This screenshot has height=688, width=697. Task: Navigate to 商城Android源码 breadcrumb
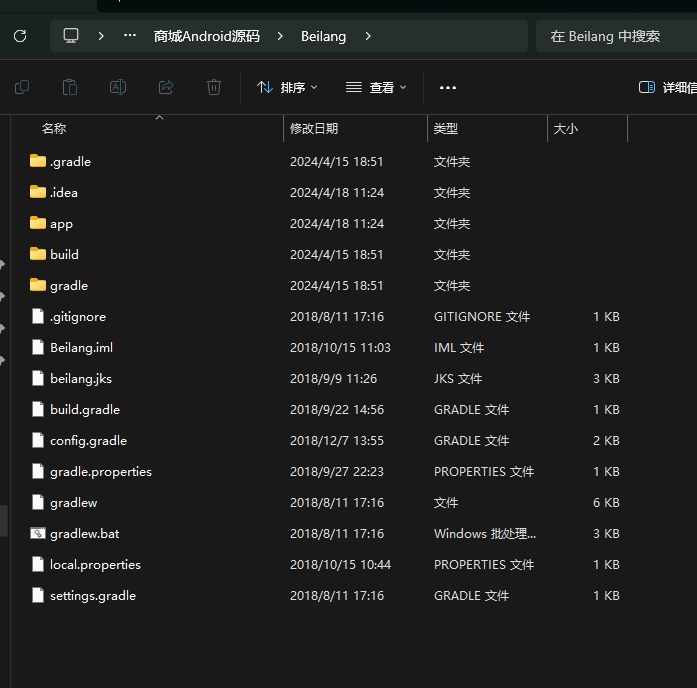click(207, 36)
